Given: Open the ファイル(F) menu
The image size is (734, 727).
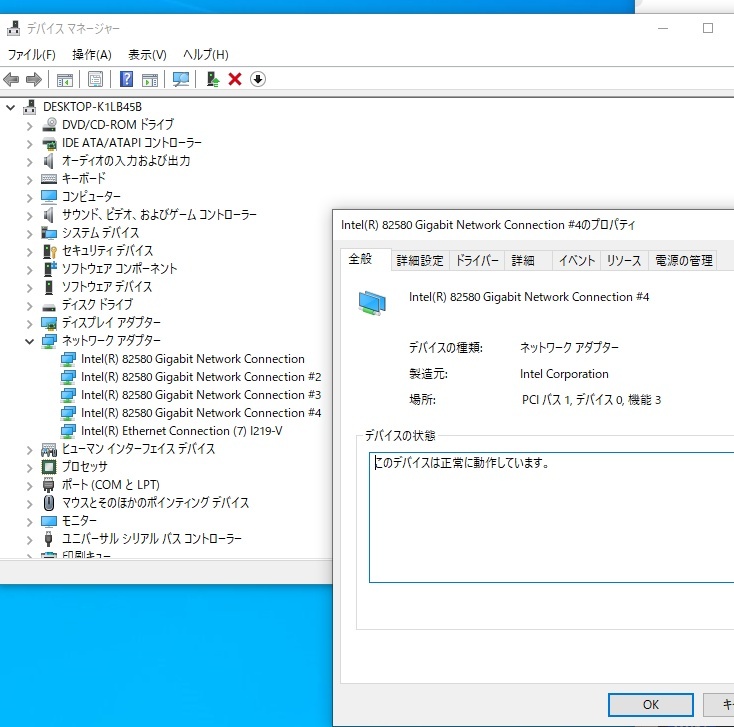Looking at the screenshot, I should 31,55.
